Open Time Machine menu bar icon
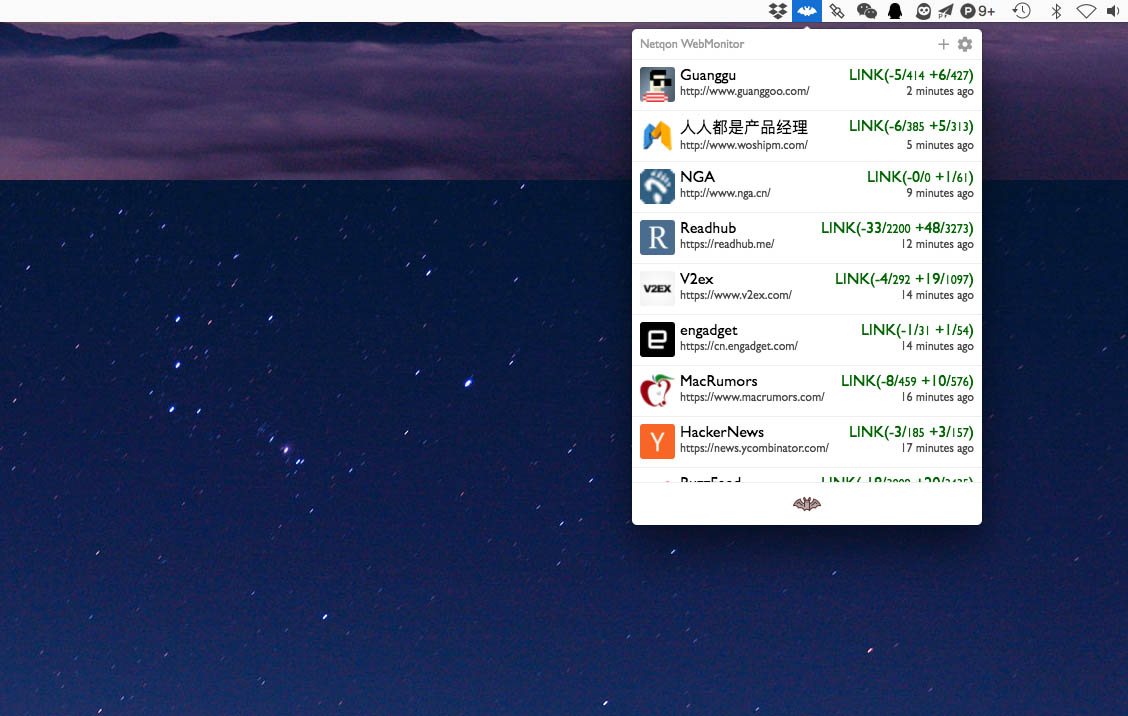The width and height of the screenshot is (1128, 716). (x=1022, y=11)
